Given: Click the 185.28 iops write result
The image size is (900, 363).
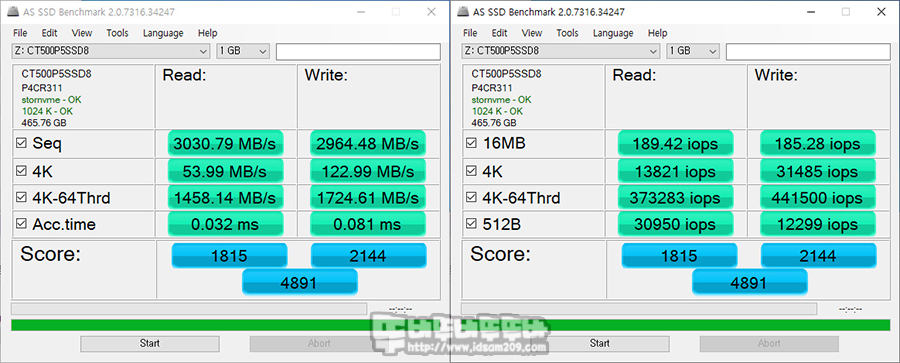Looking at the screenshot, I should pos(818,144).
